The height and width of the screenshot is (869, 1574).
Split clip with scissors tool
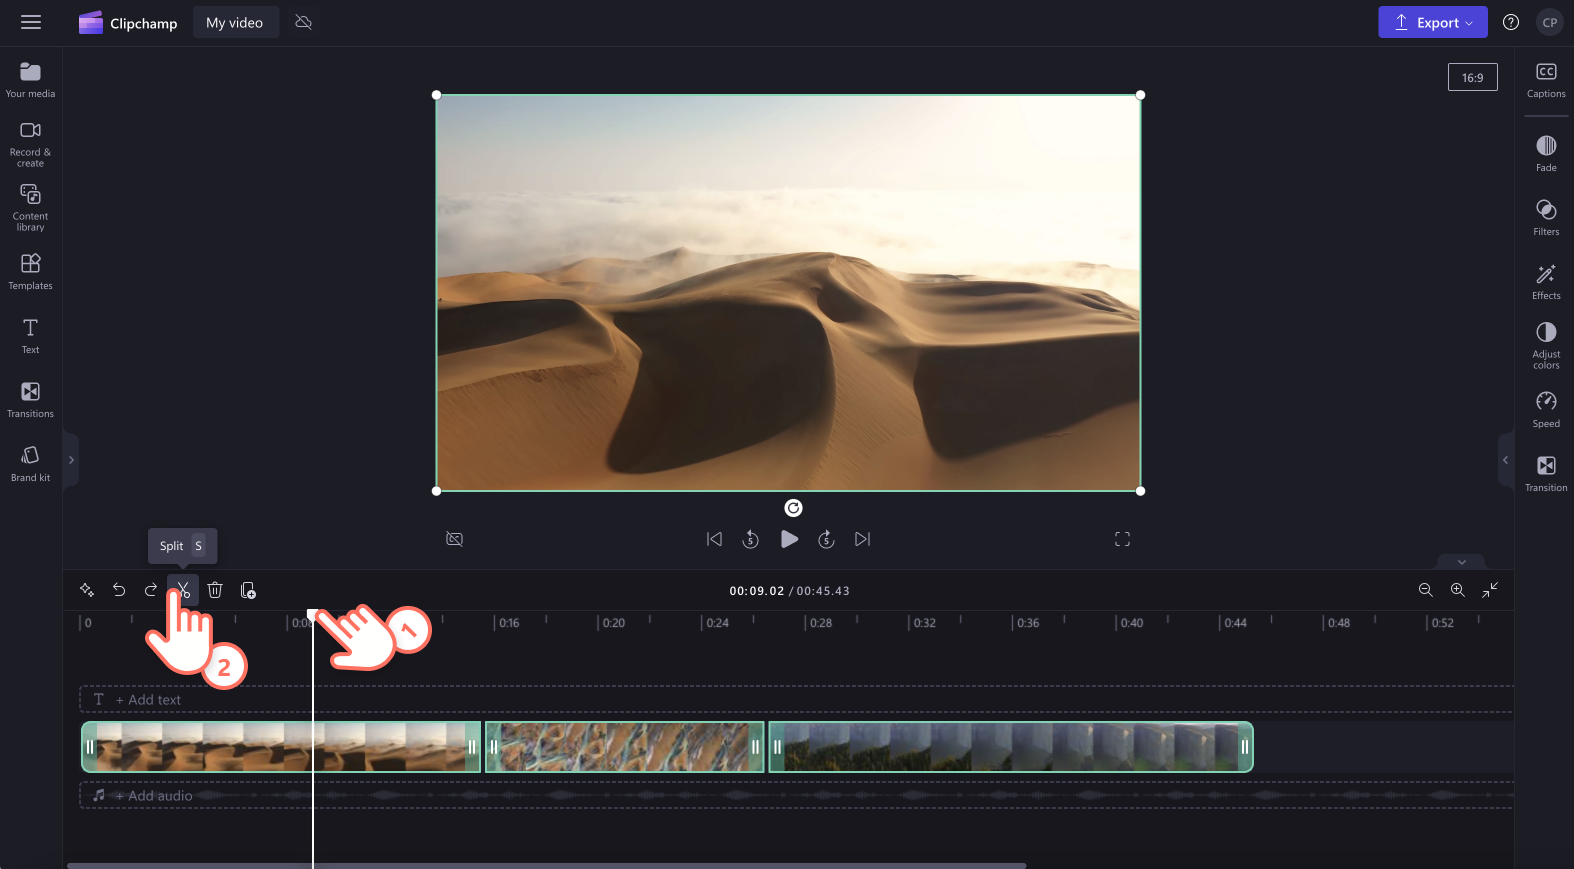[183, 590]
